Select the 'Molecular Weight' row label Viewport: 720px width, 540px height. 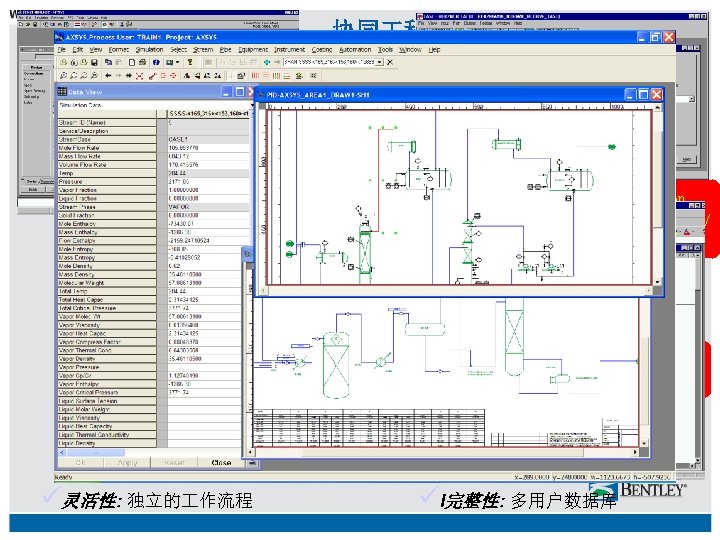pyautogui.click(x=107, y=283)
